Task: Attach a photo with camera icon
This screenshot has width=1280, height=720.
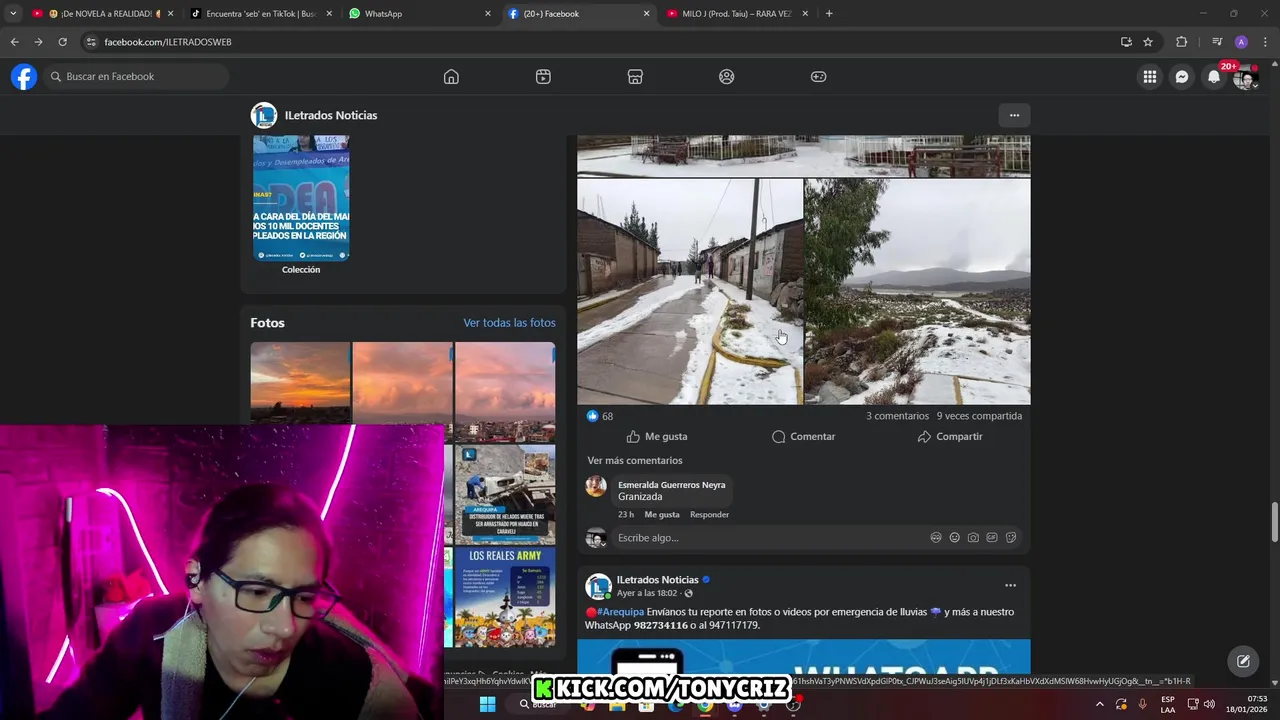Action: [x=973, y=538]
